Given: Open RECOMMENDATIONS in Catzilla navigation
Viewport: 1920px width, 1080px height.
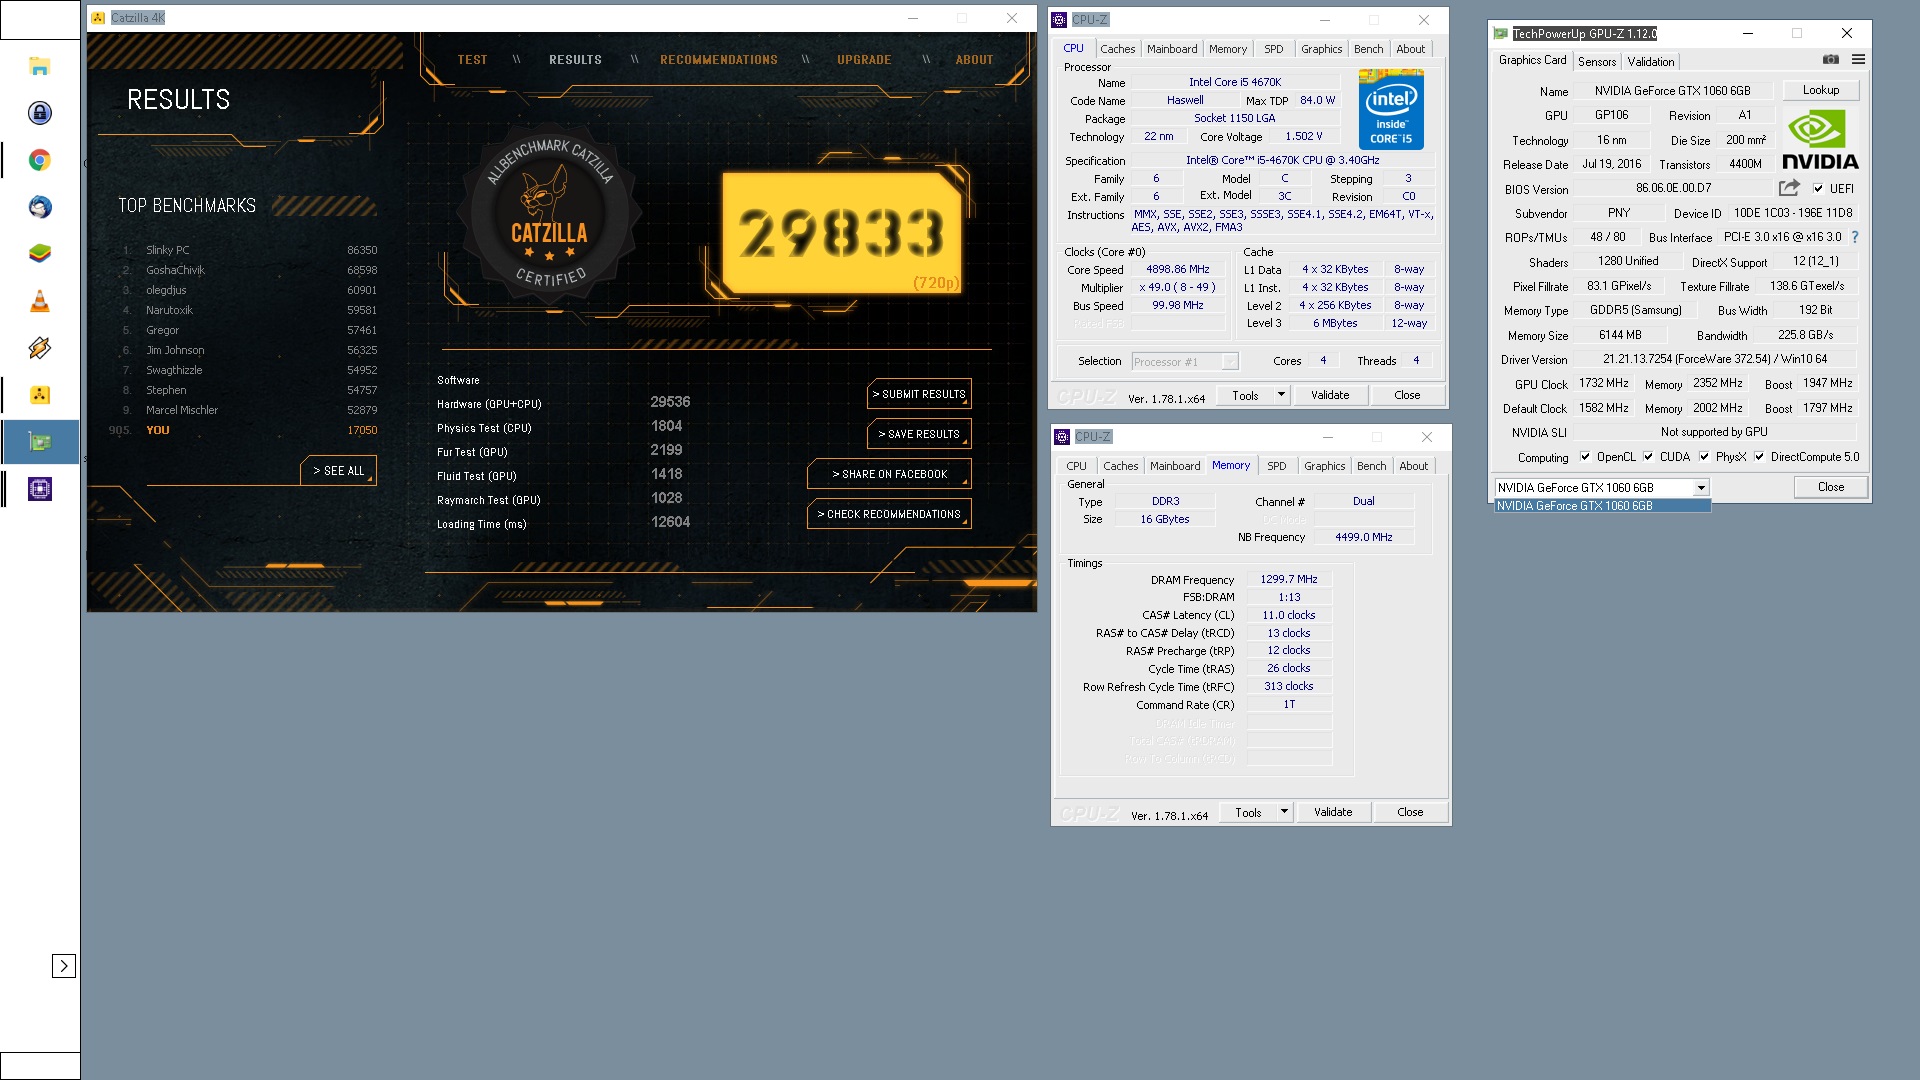Looking at the screenshot, I should point(718,60).
